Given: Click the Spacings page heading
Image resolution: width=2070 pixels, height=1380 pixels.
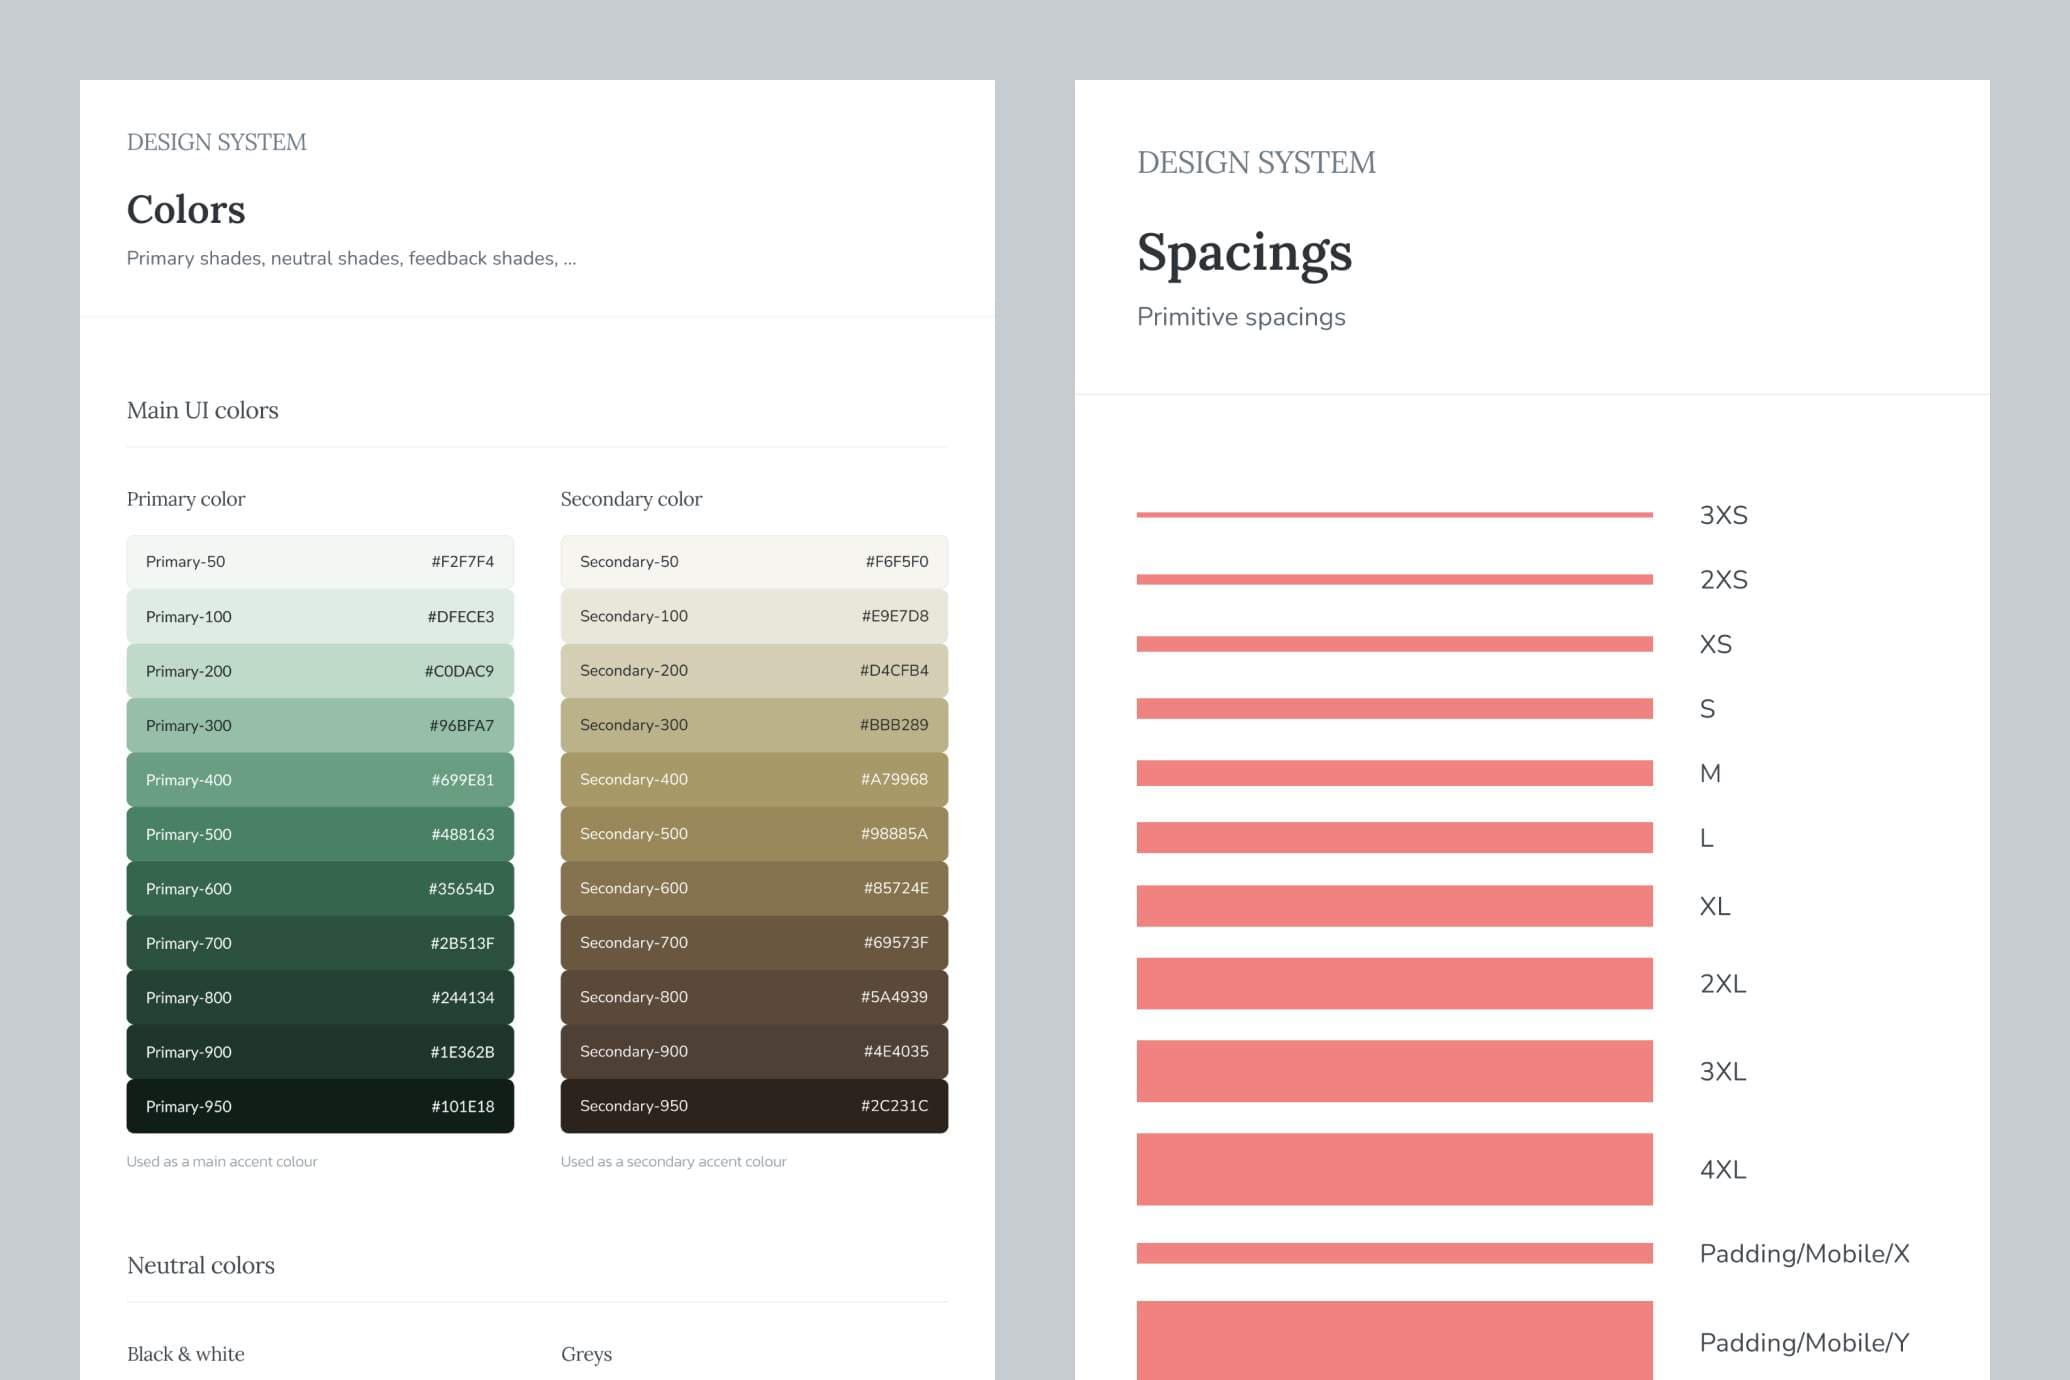Looking at the screenshot, I should coord(1245,255).
